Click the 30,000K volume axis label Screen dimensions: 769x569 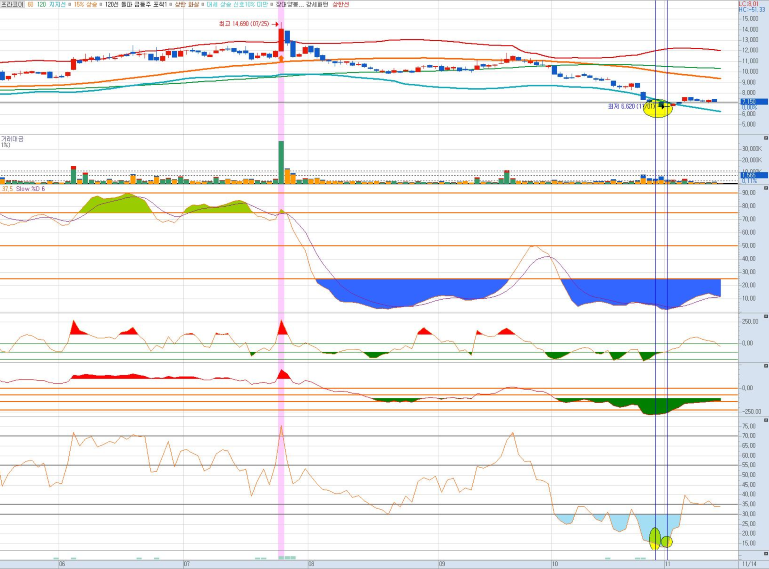pos(751,149)
